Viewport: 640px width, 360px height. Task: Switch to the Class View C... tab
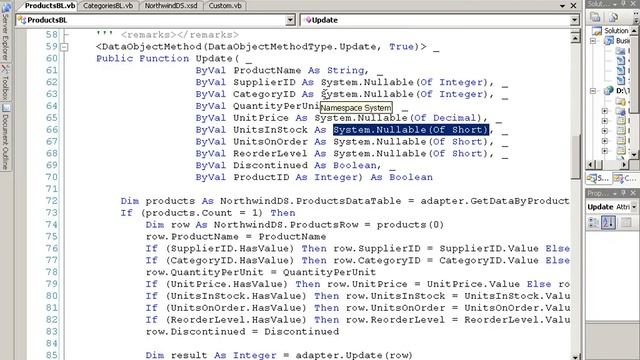pos(625,178)
